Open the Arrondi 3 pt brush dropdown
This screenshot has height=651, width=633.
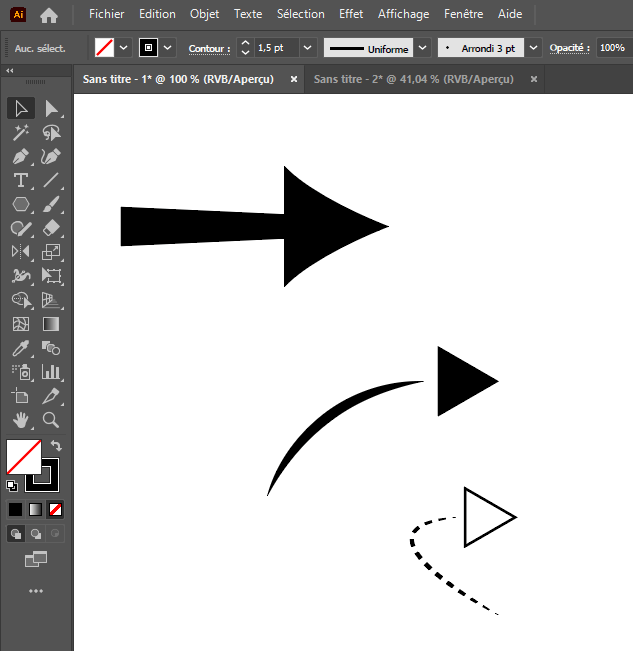click(x=533, y=48)
